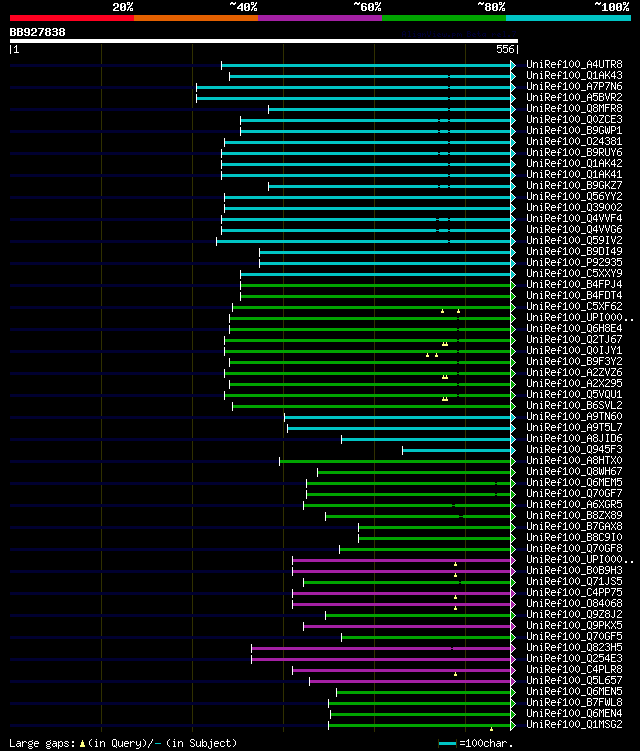Viewport: 640px width, 751px height.
Task: Select the UniRef100_Q56YY2 hit
Action: [574, 196]
